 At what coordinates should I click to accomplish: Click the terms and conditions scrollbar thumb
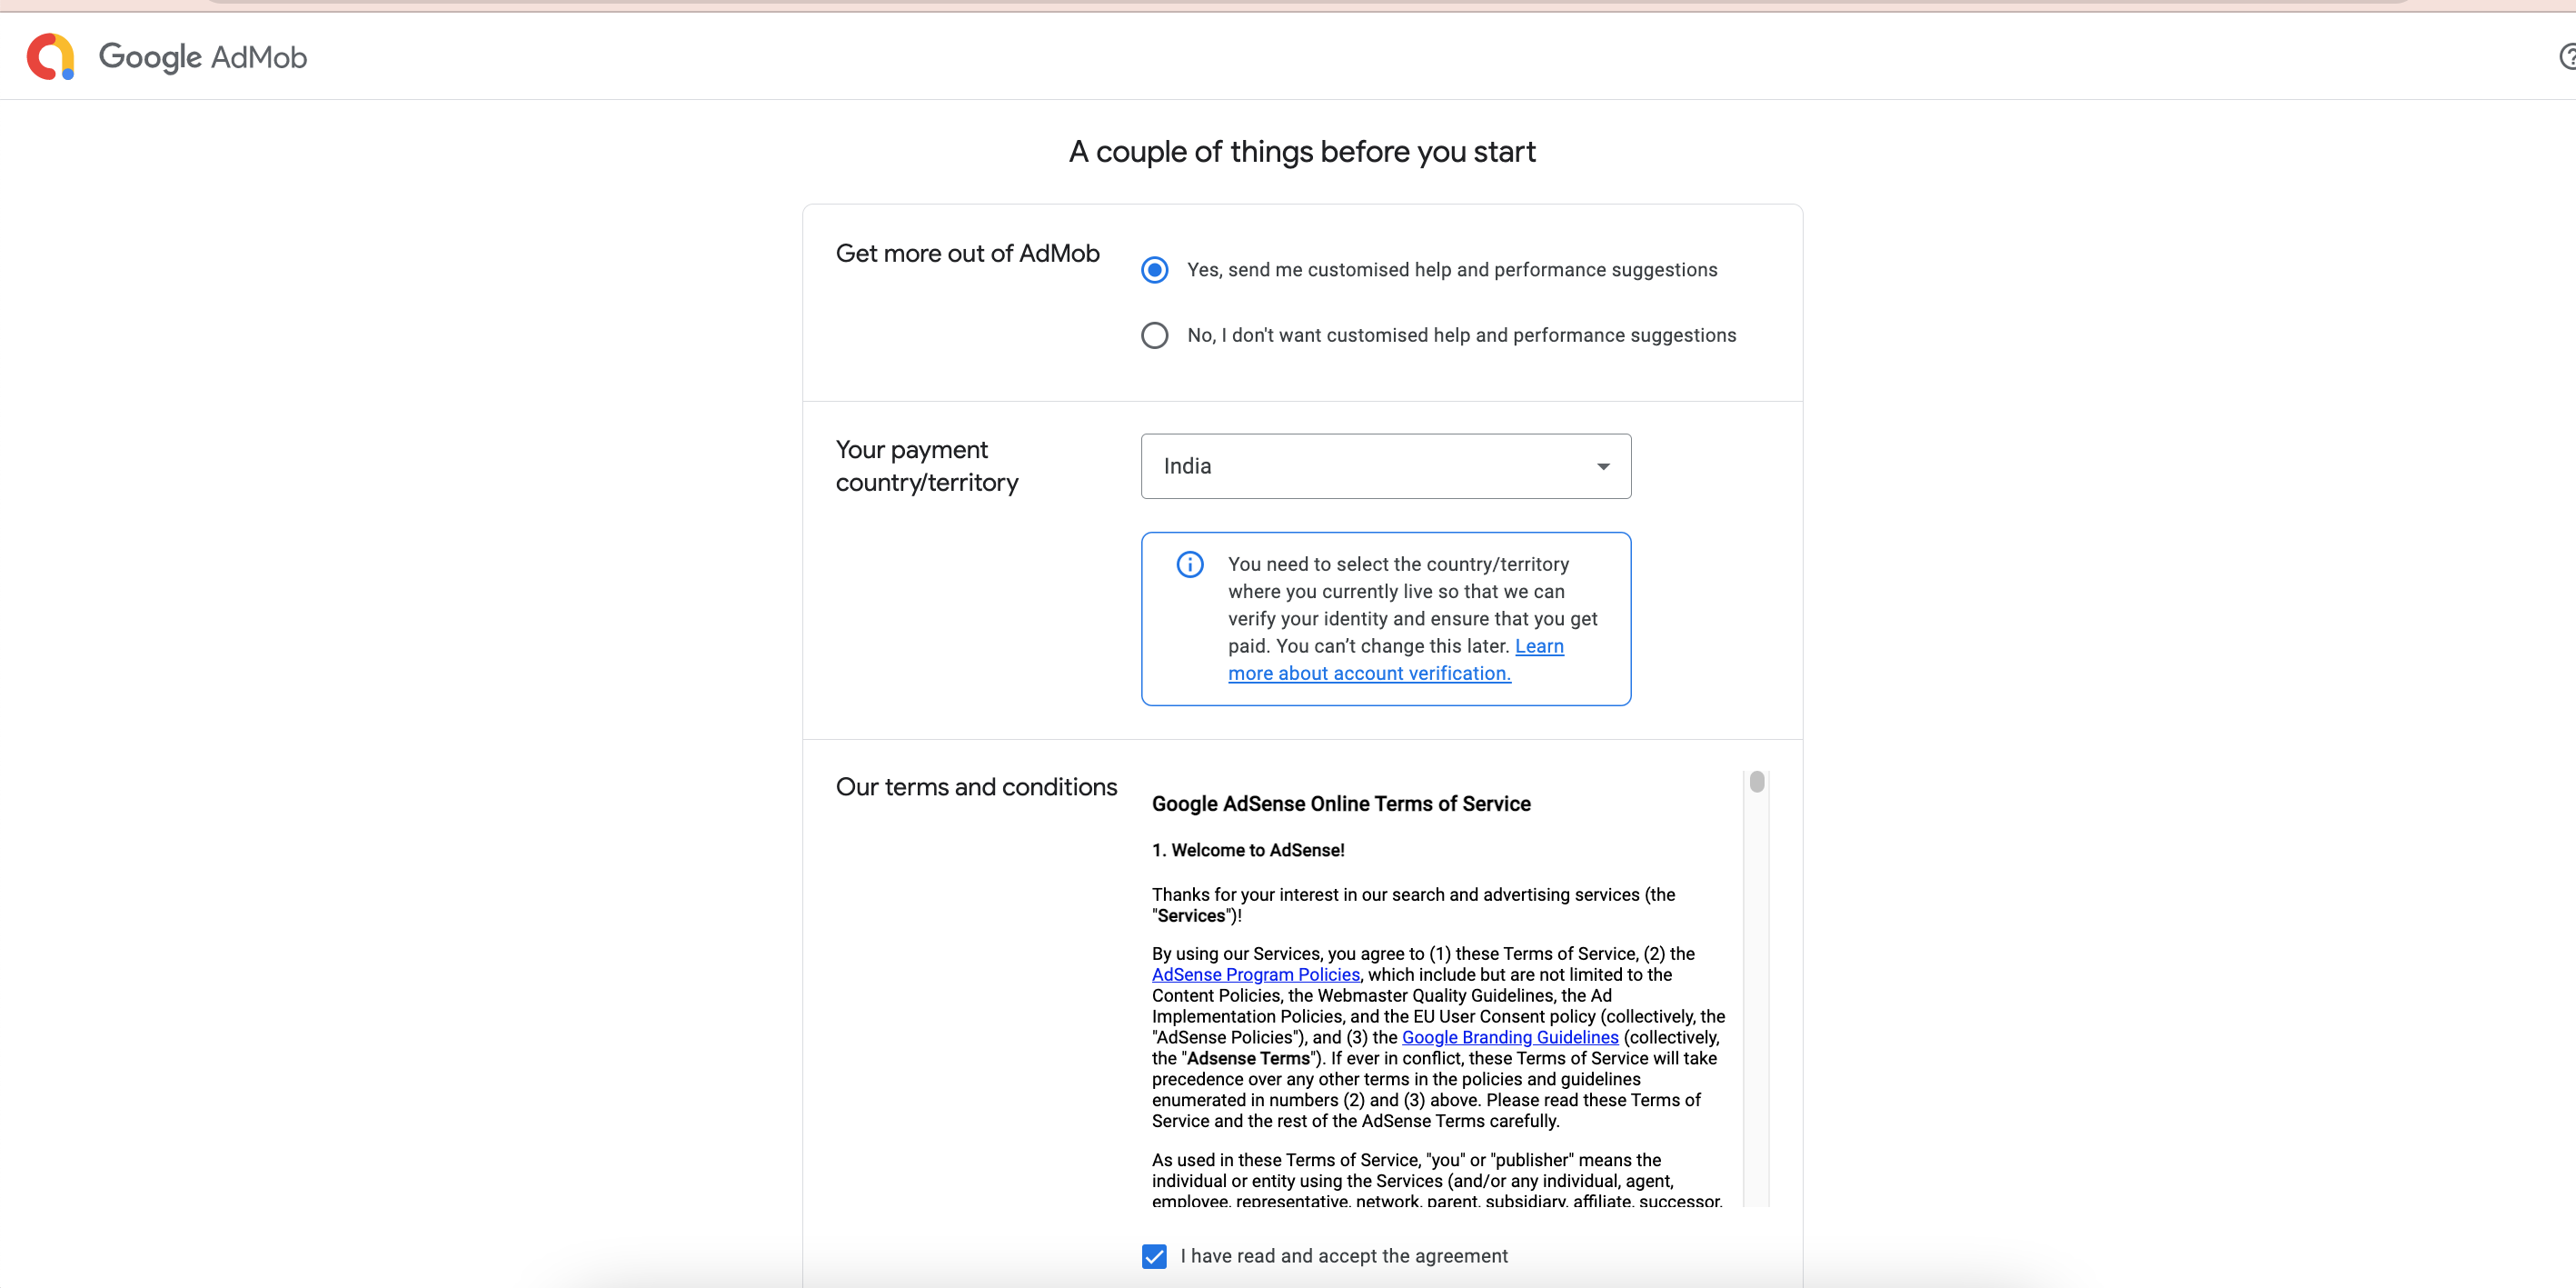[x=1757, y=782]
